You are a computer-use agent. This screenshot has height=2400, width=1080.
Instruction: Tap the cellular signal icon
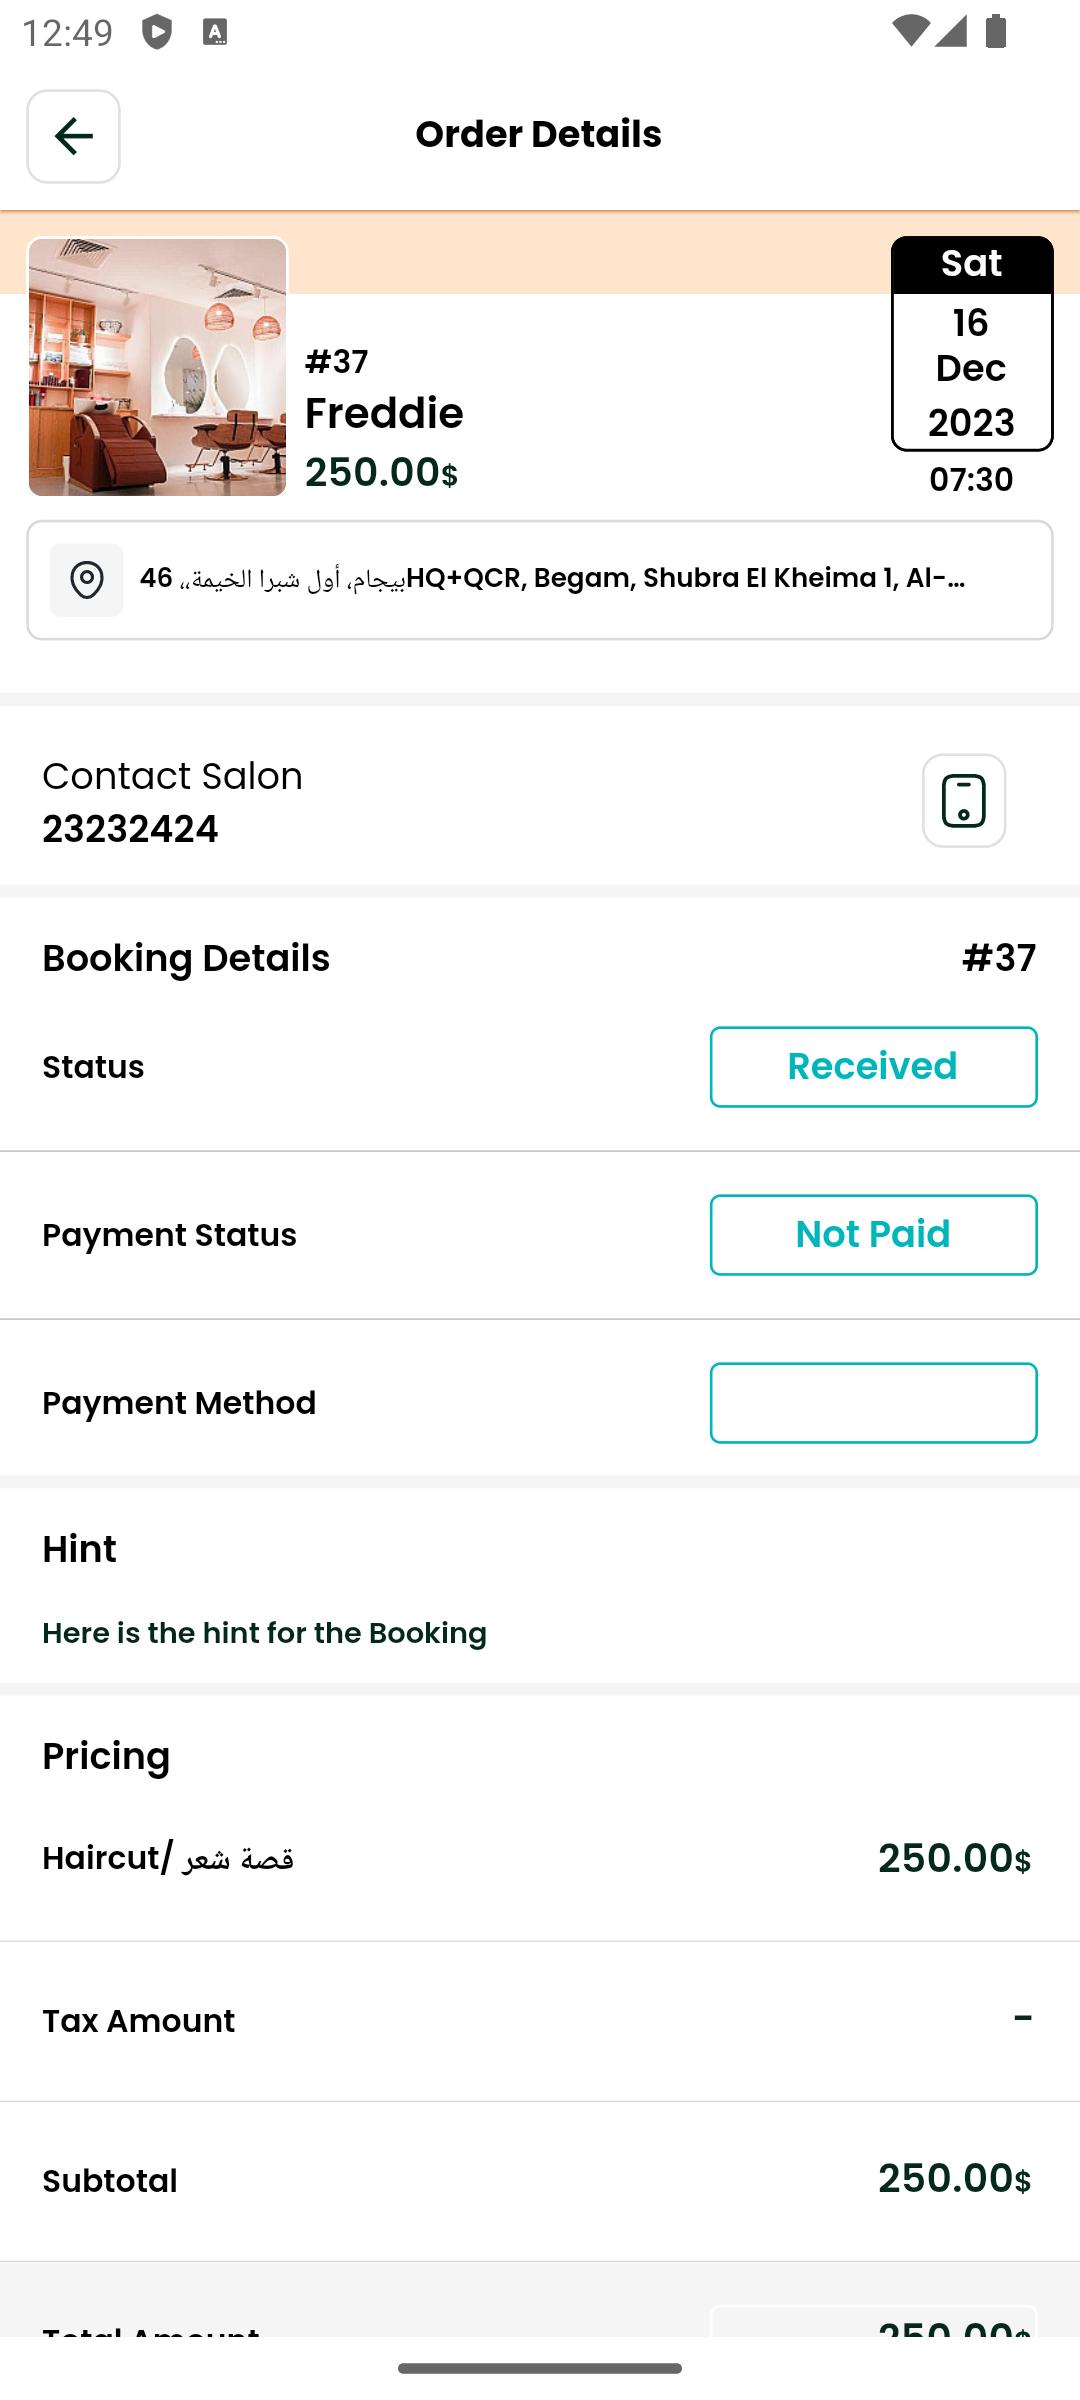pyautogui.click(x=951, y=32)
